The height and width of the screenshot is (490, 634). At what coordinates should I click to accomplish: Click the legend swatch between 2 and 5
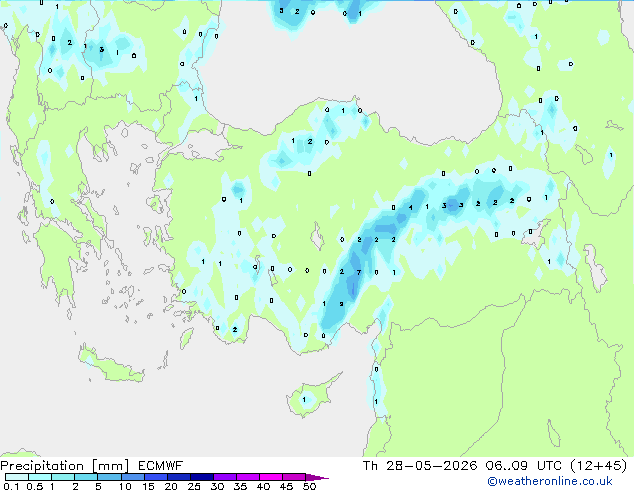coord(86,477)
